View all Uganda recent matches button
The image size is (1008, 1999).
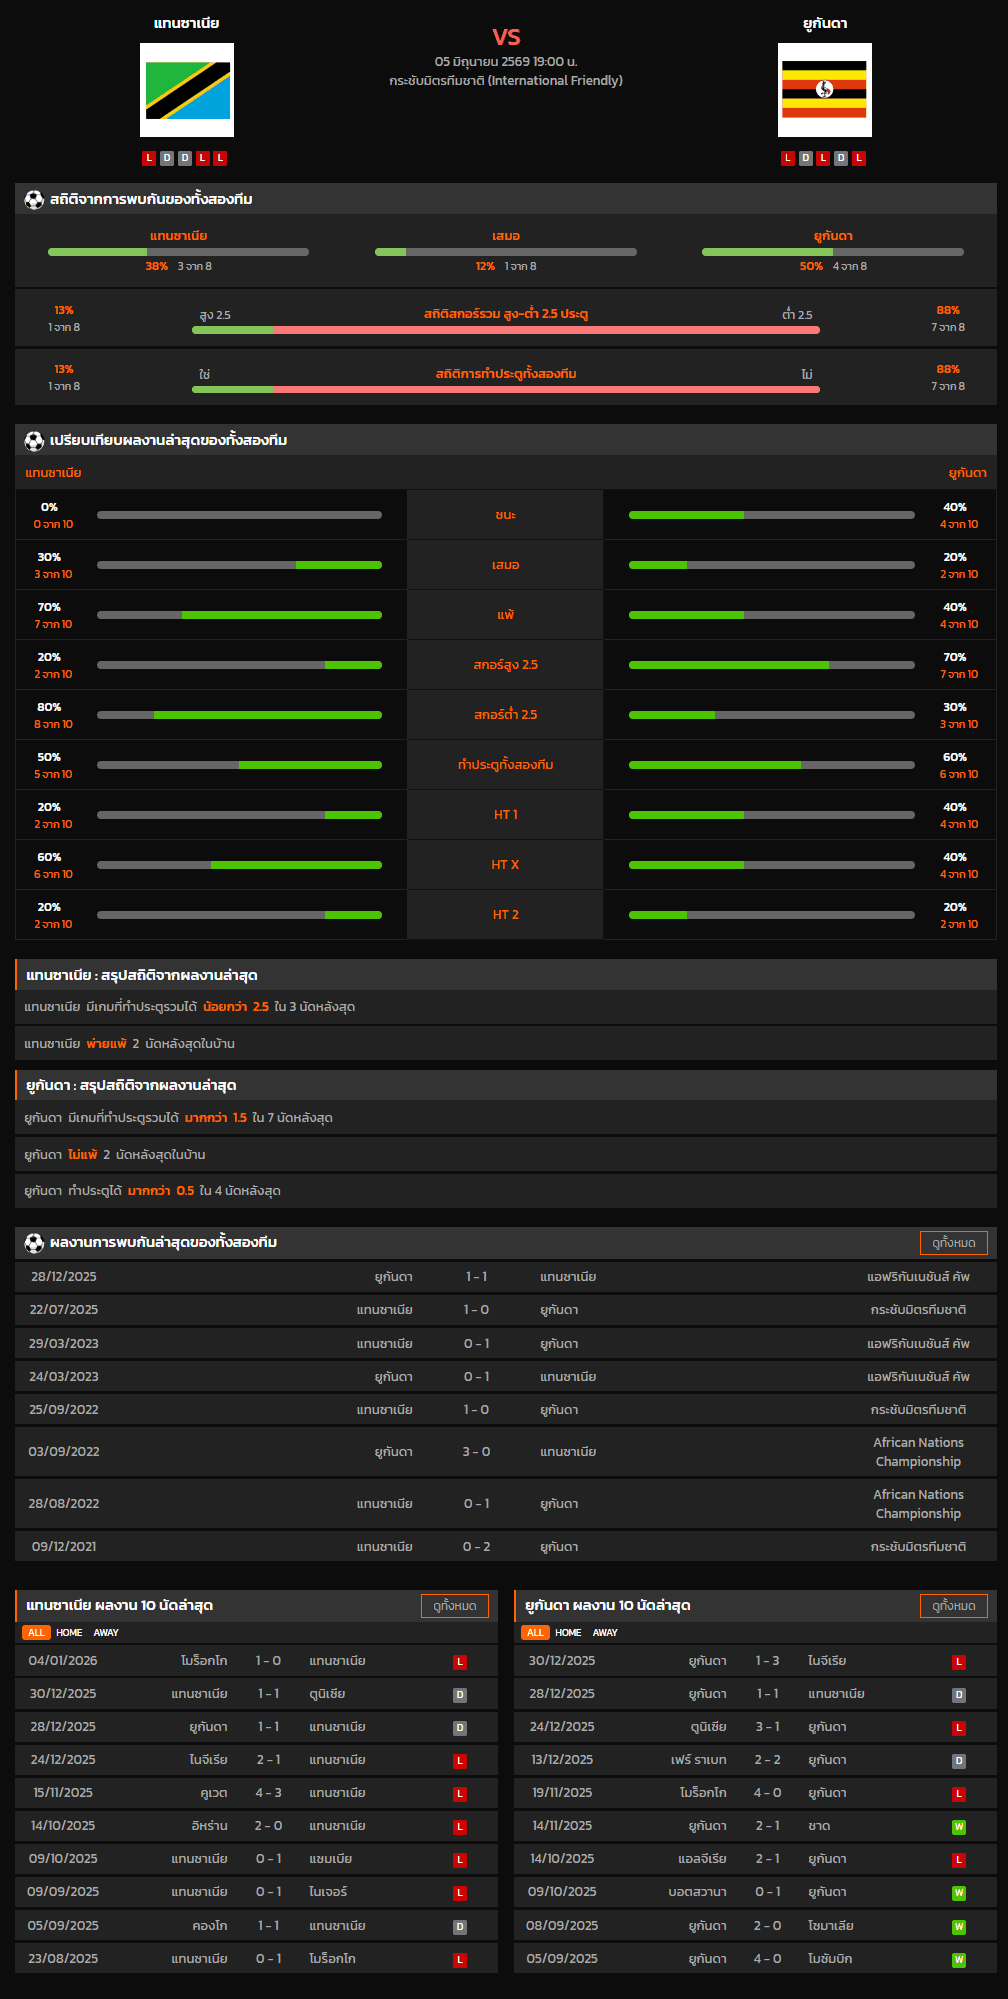point(954,1605)
